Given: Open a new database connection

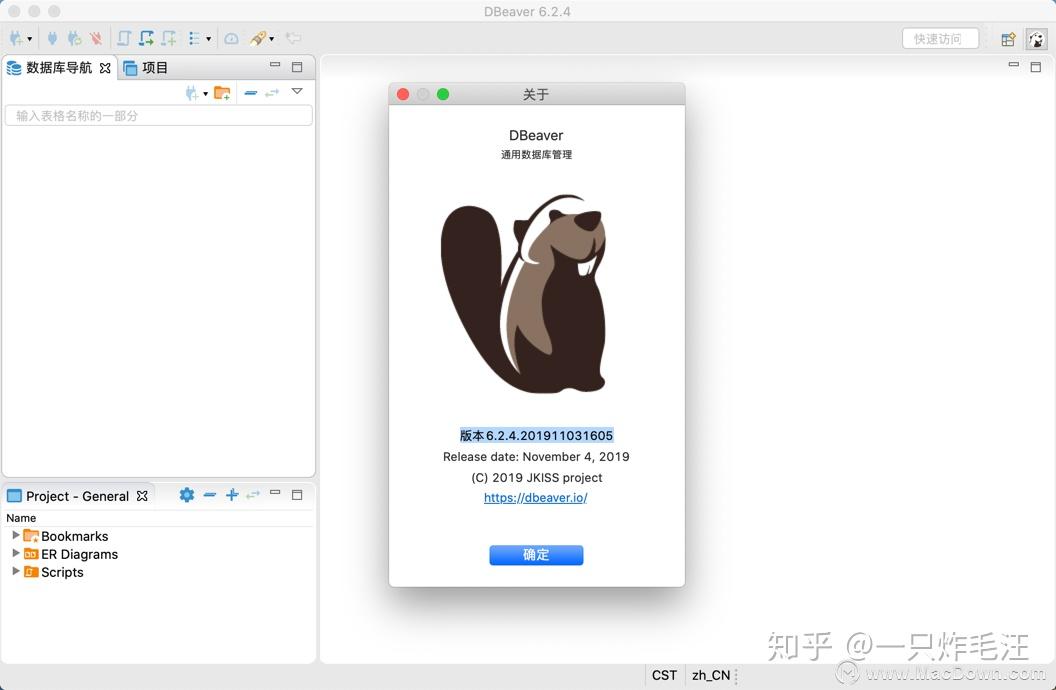Looking at the screenshot, I should pos(14,37).
